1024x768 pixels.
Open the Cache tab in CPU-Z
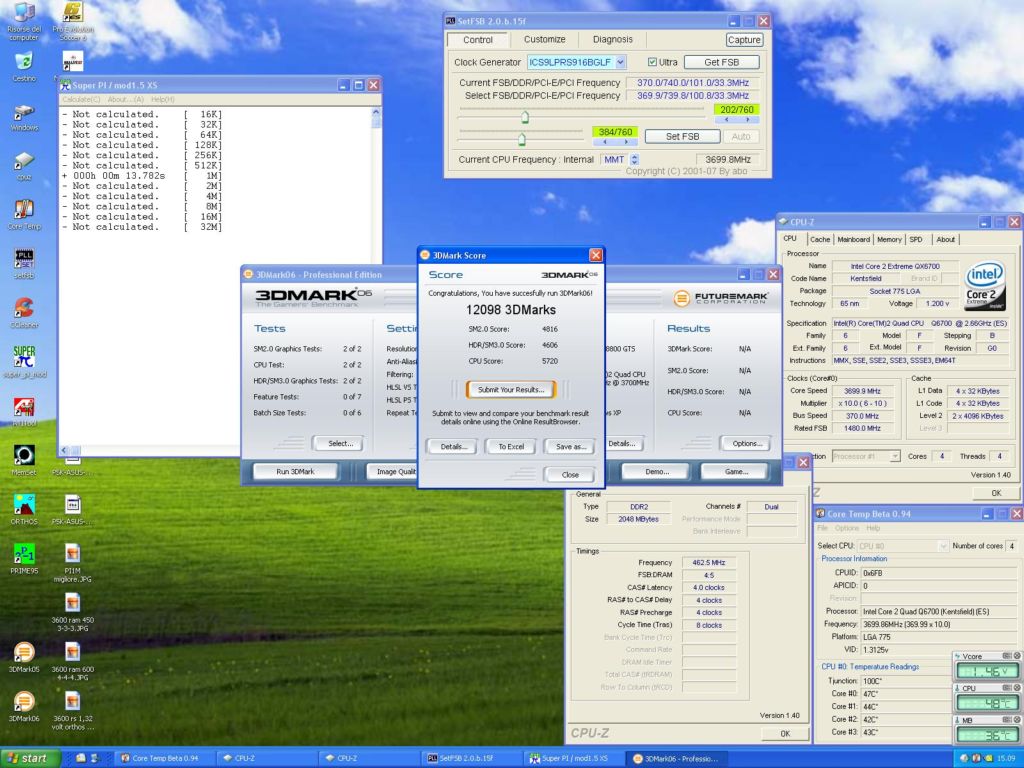coord(820,240)
